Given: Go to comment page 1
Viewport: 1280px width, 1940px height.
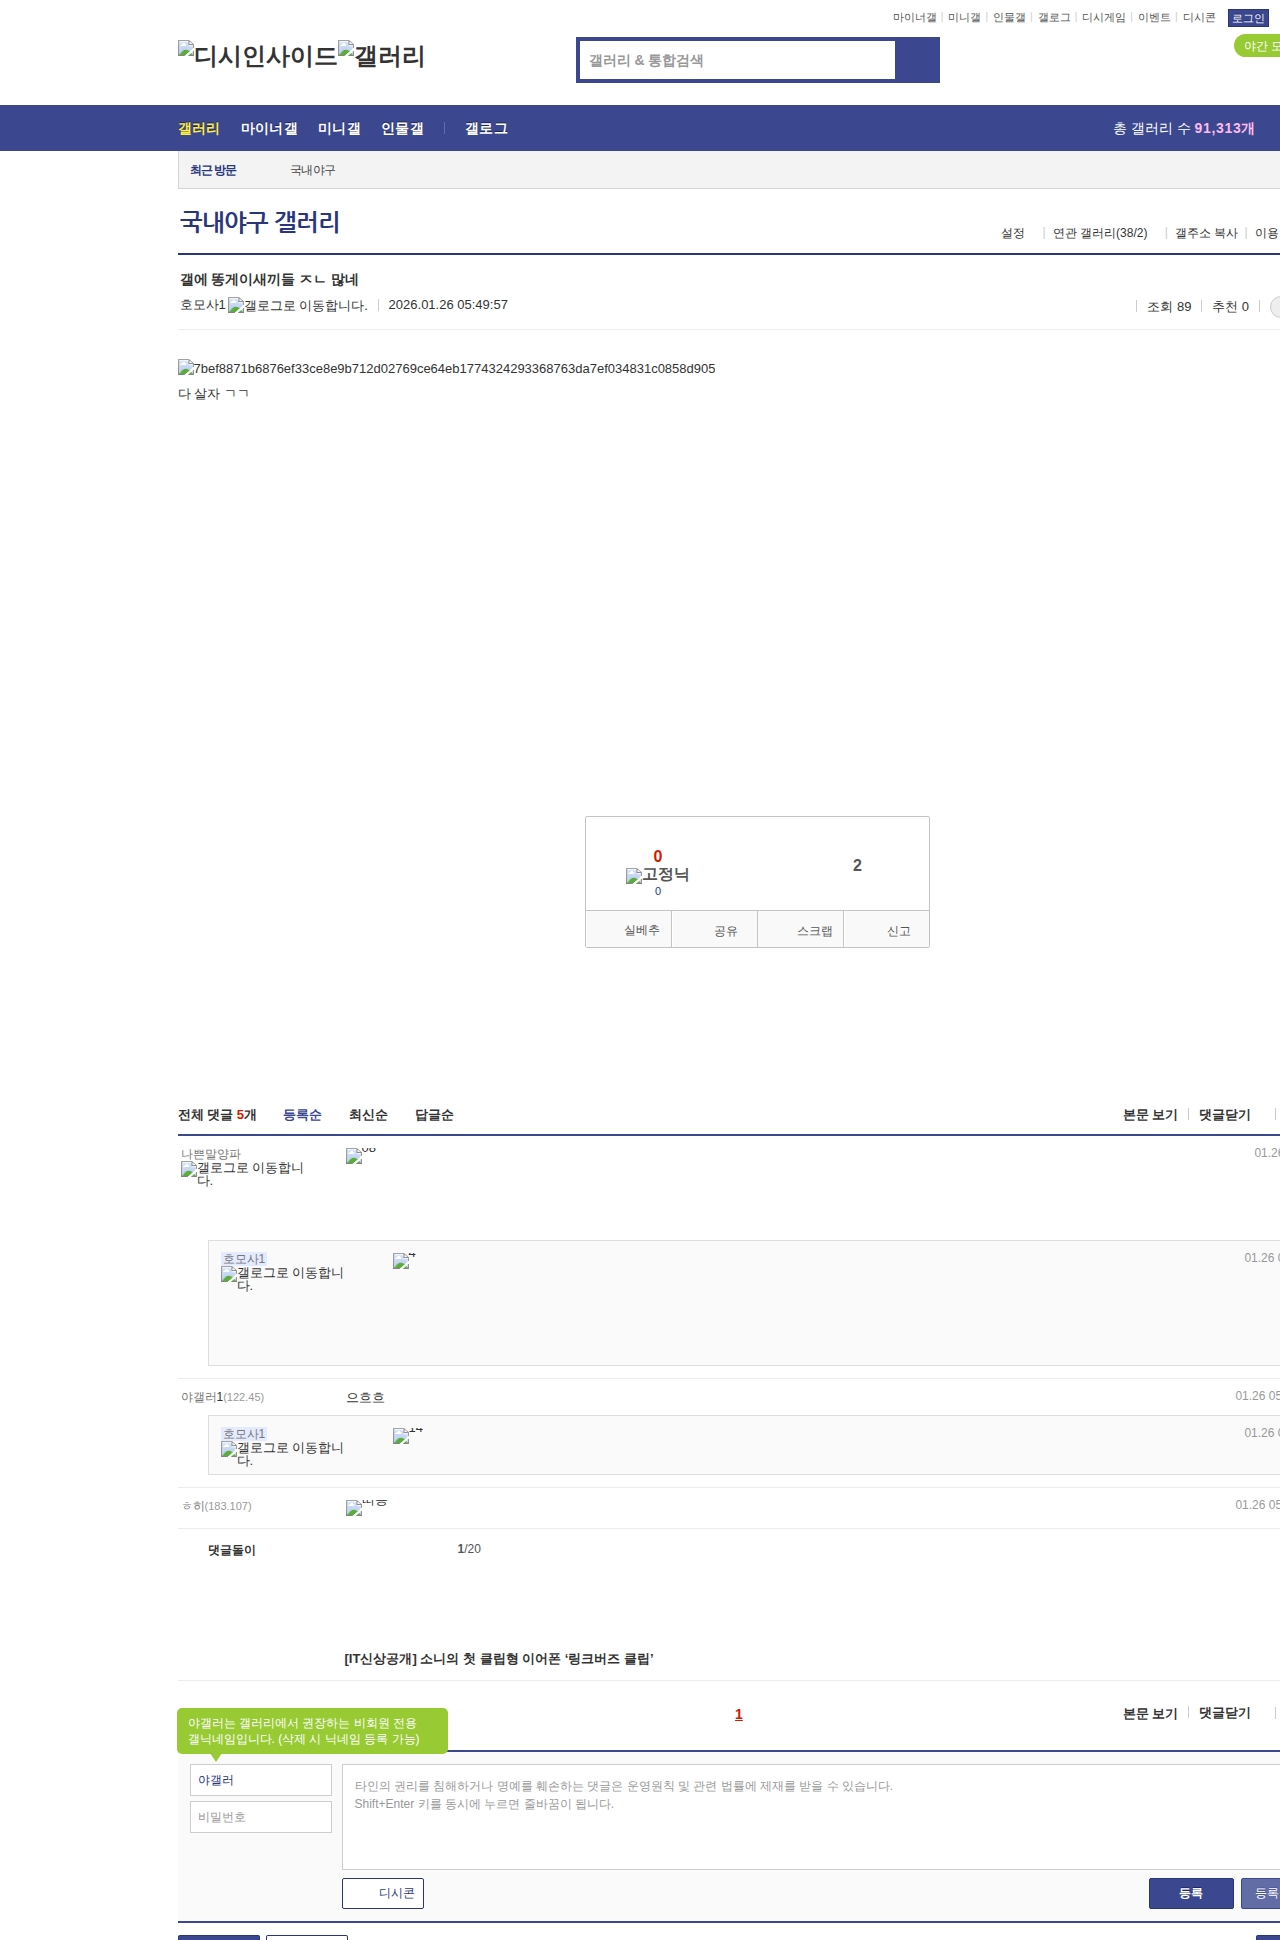Looking at the screenshot, I should click(739, 1714).
